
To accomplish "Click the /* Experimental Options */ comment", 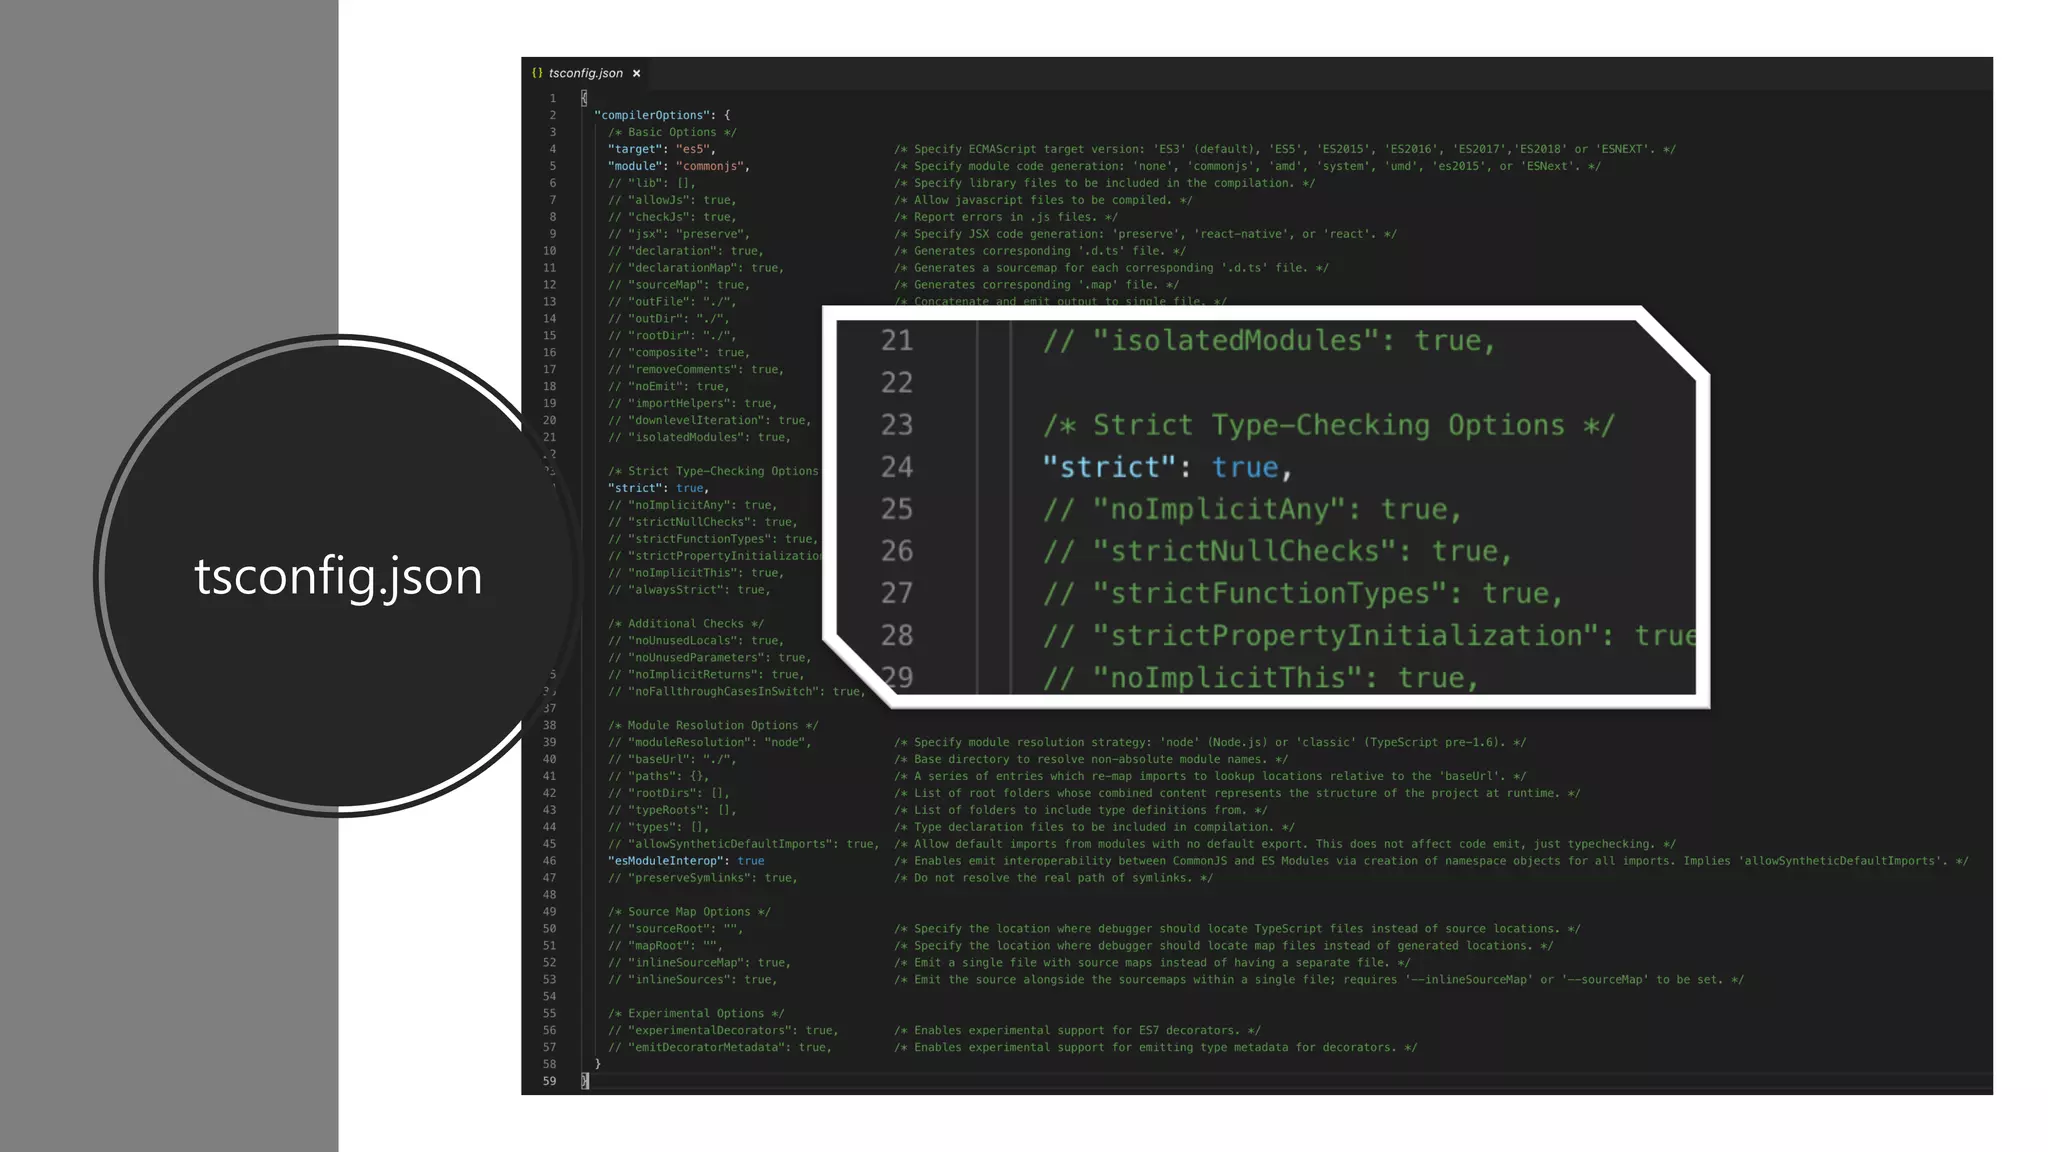I will coord(696,1015).
